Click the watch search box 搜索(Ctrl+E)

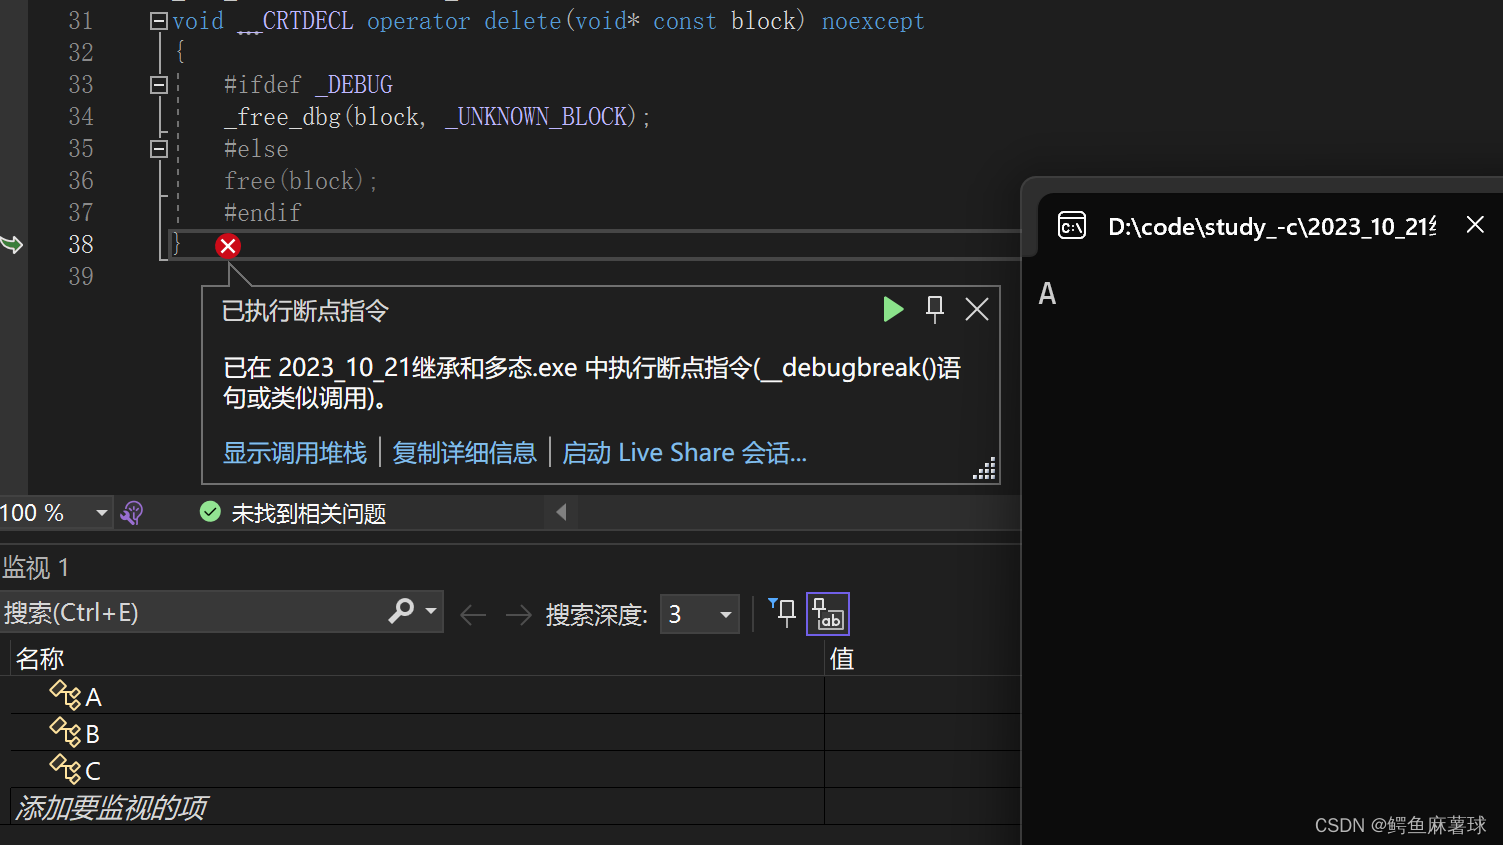click(x=190, y=612)
